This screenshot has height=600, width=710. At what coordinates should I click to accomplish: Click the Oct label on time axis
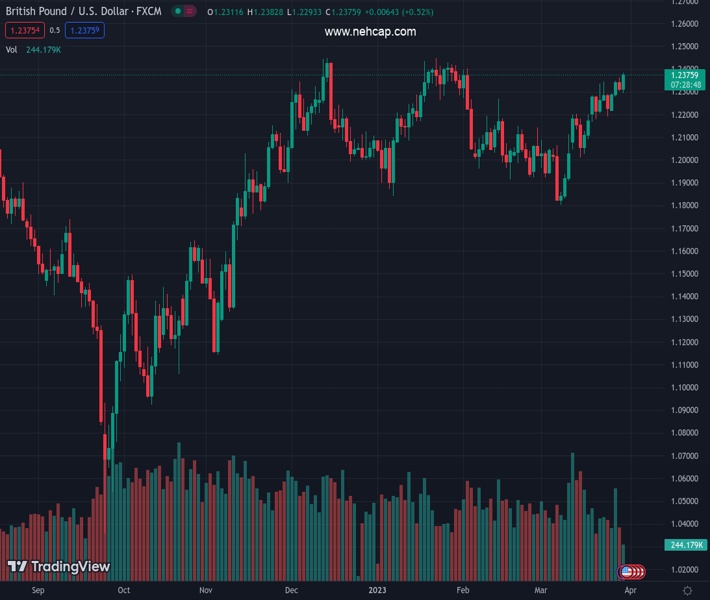(x=123, y=591)
